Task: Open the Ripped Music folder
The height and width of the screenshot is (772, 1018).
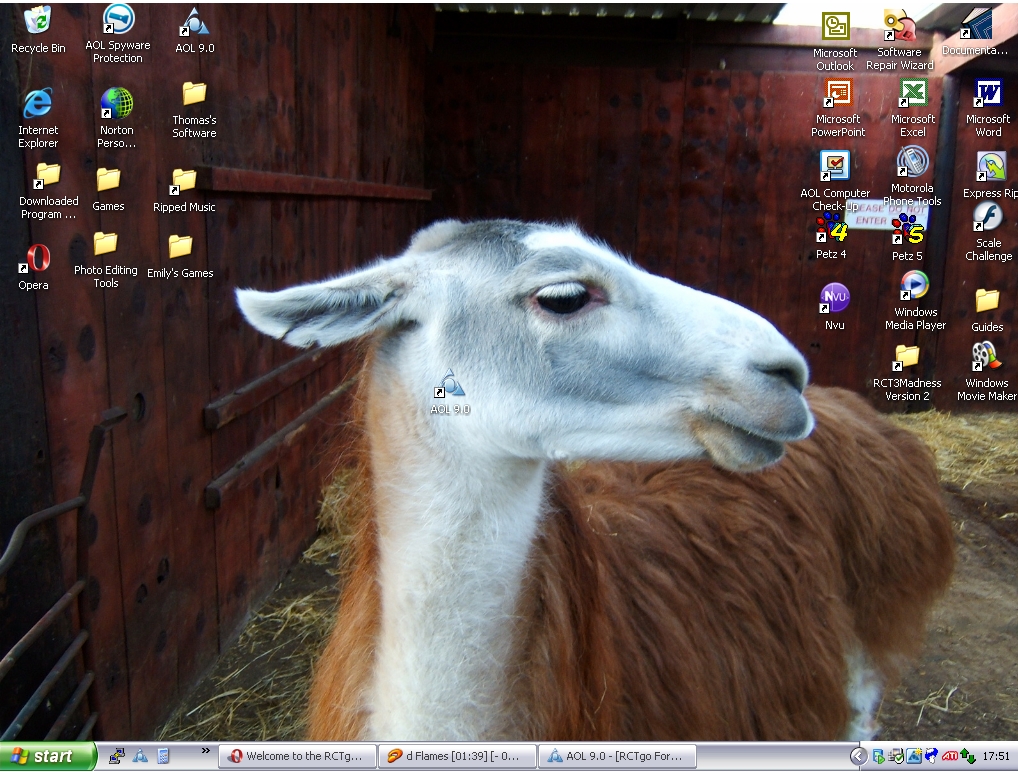Action: pos(184,181)
